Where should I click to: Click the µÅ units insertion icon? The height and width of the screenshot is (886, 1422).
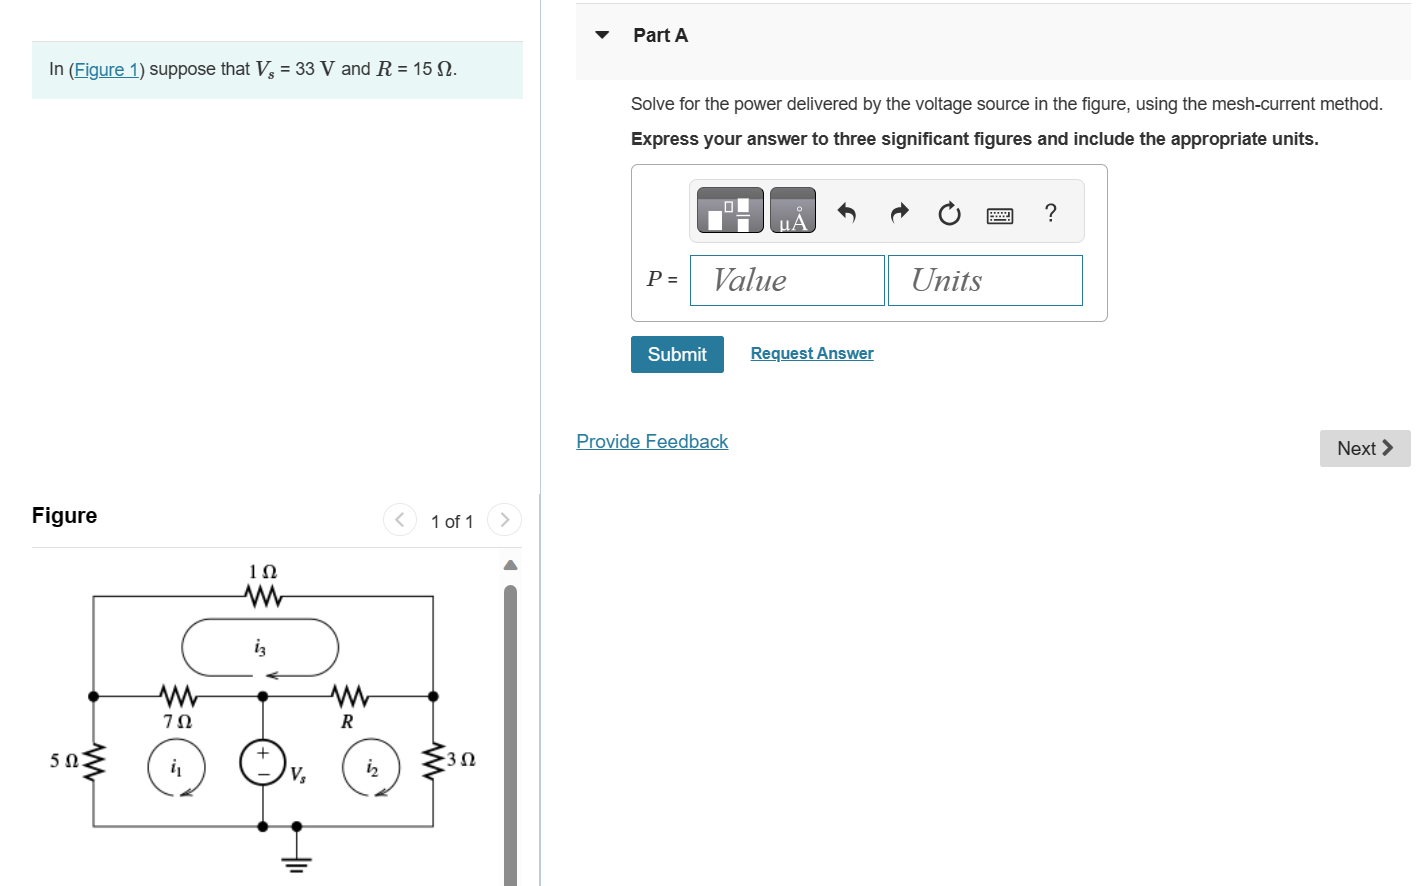pyautogui.click(x=793, y=210)
